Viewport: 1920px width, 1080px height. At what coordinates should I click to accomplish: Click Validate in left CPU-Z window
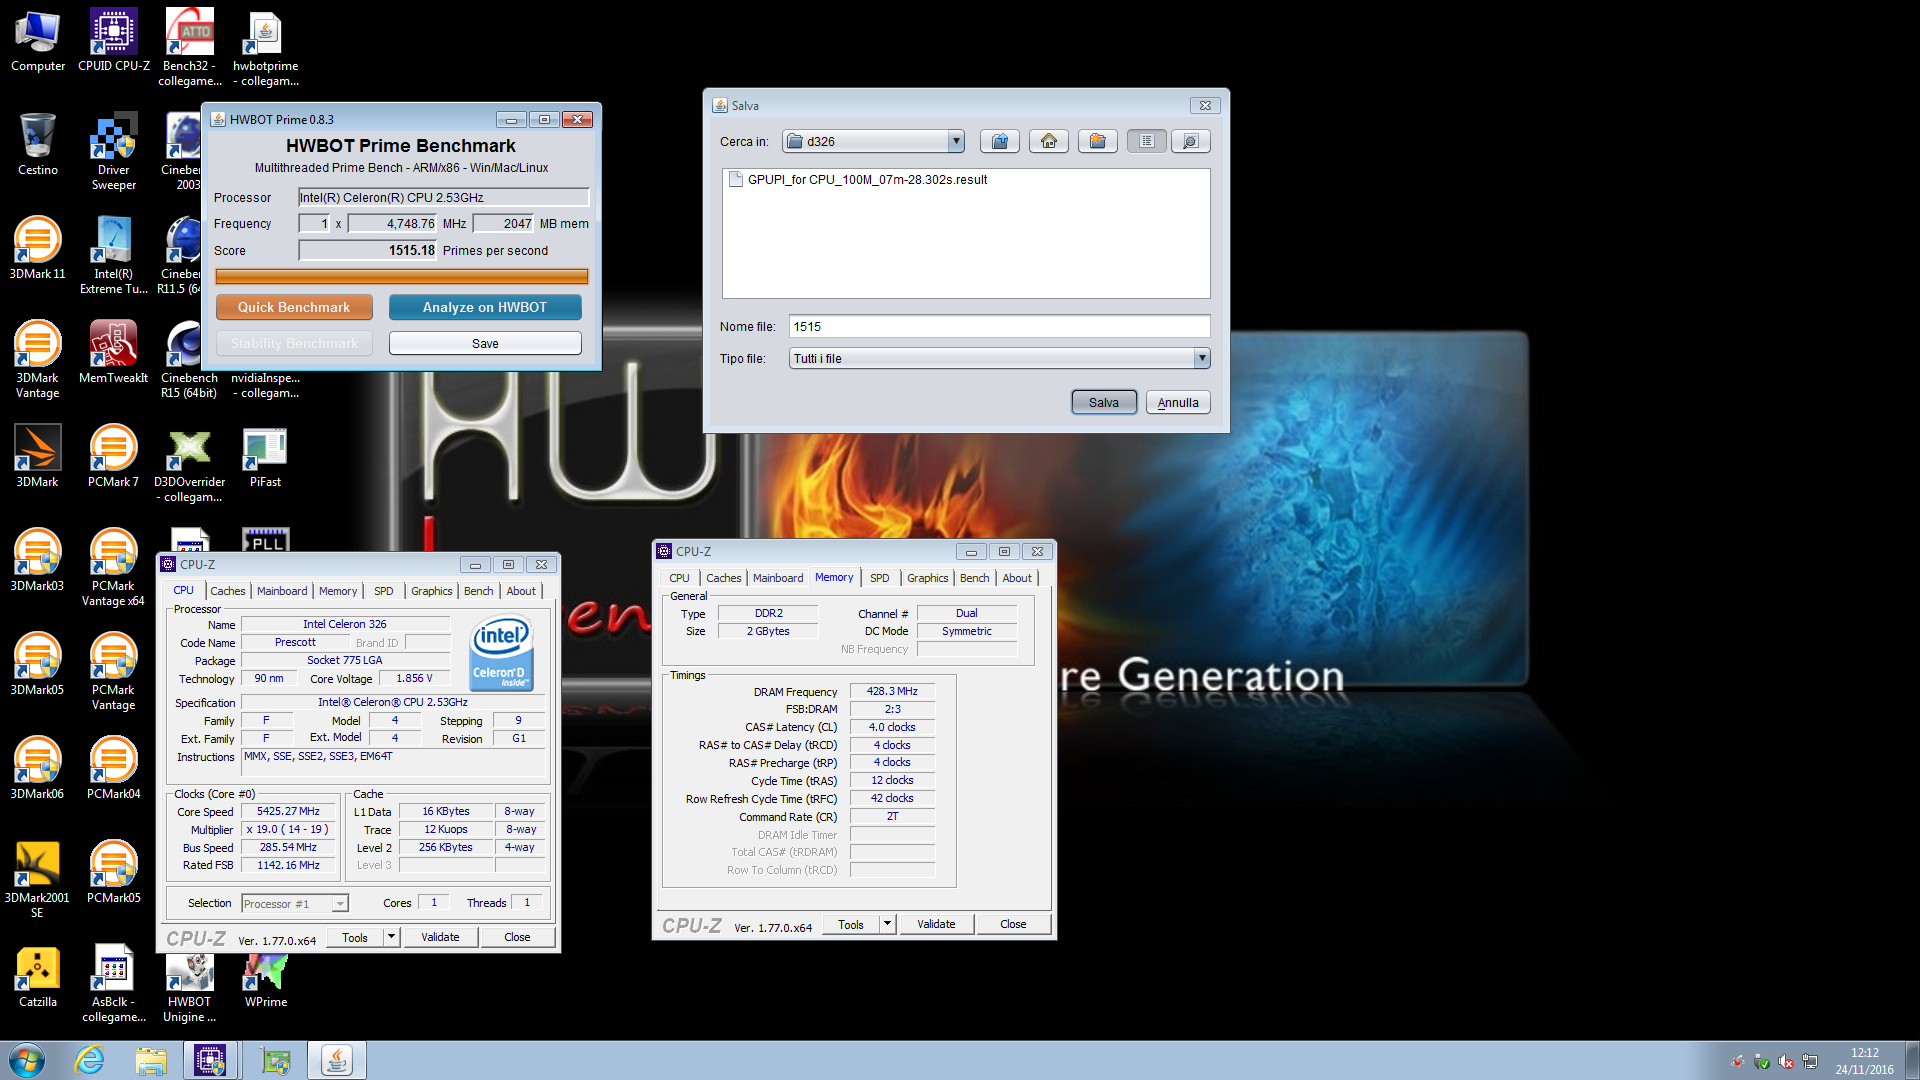[x=440, y=937]
